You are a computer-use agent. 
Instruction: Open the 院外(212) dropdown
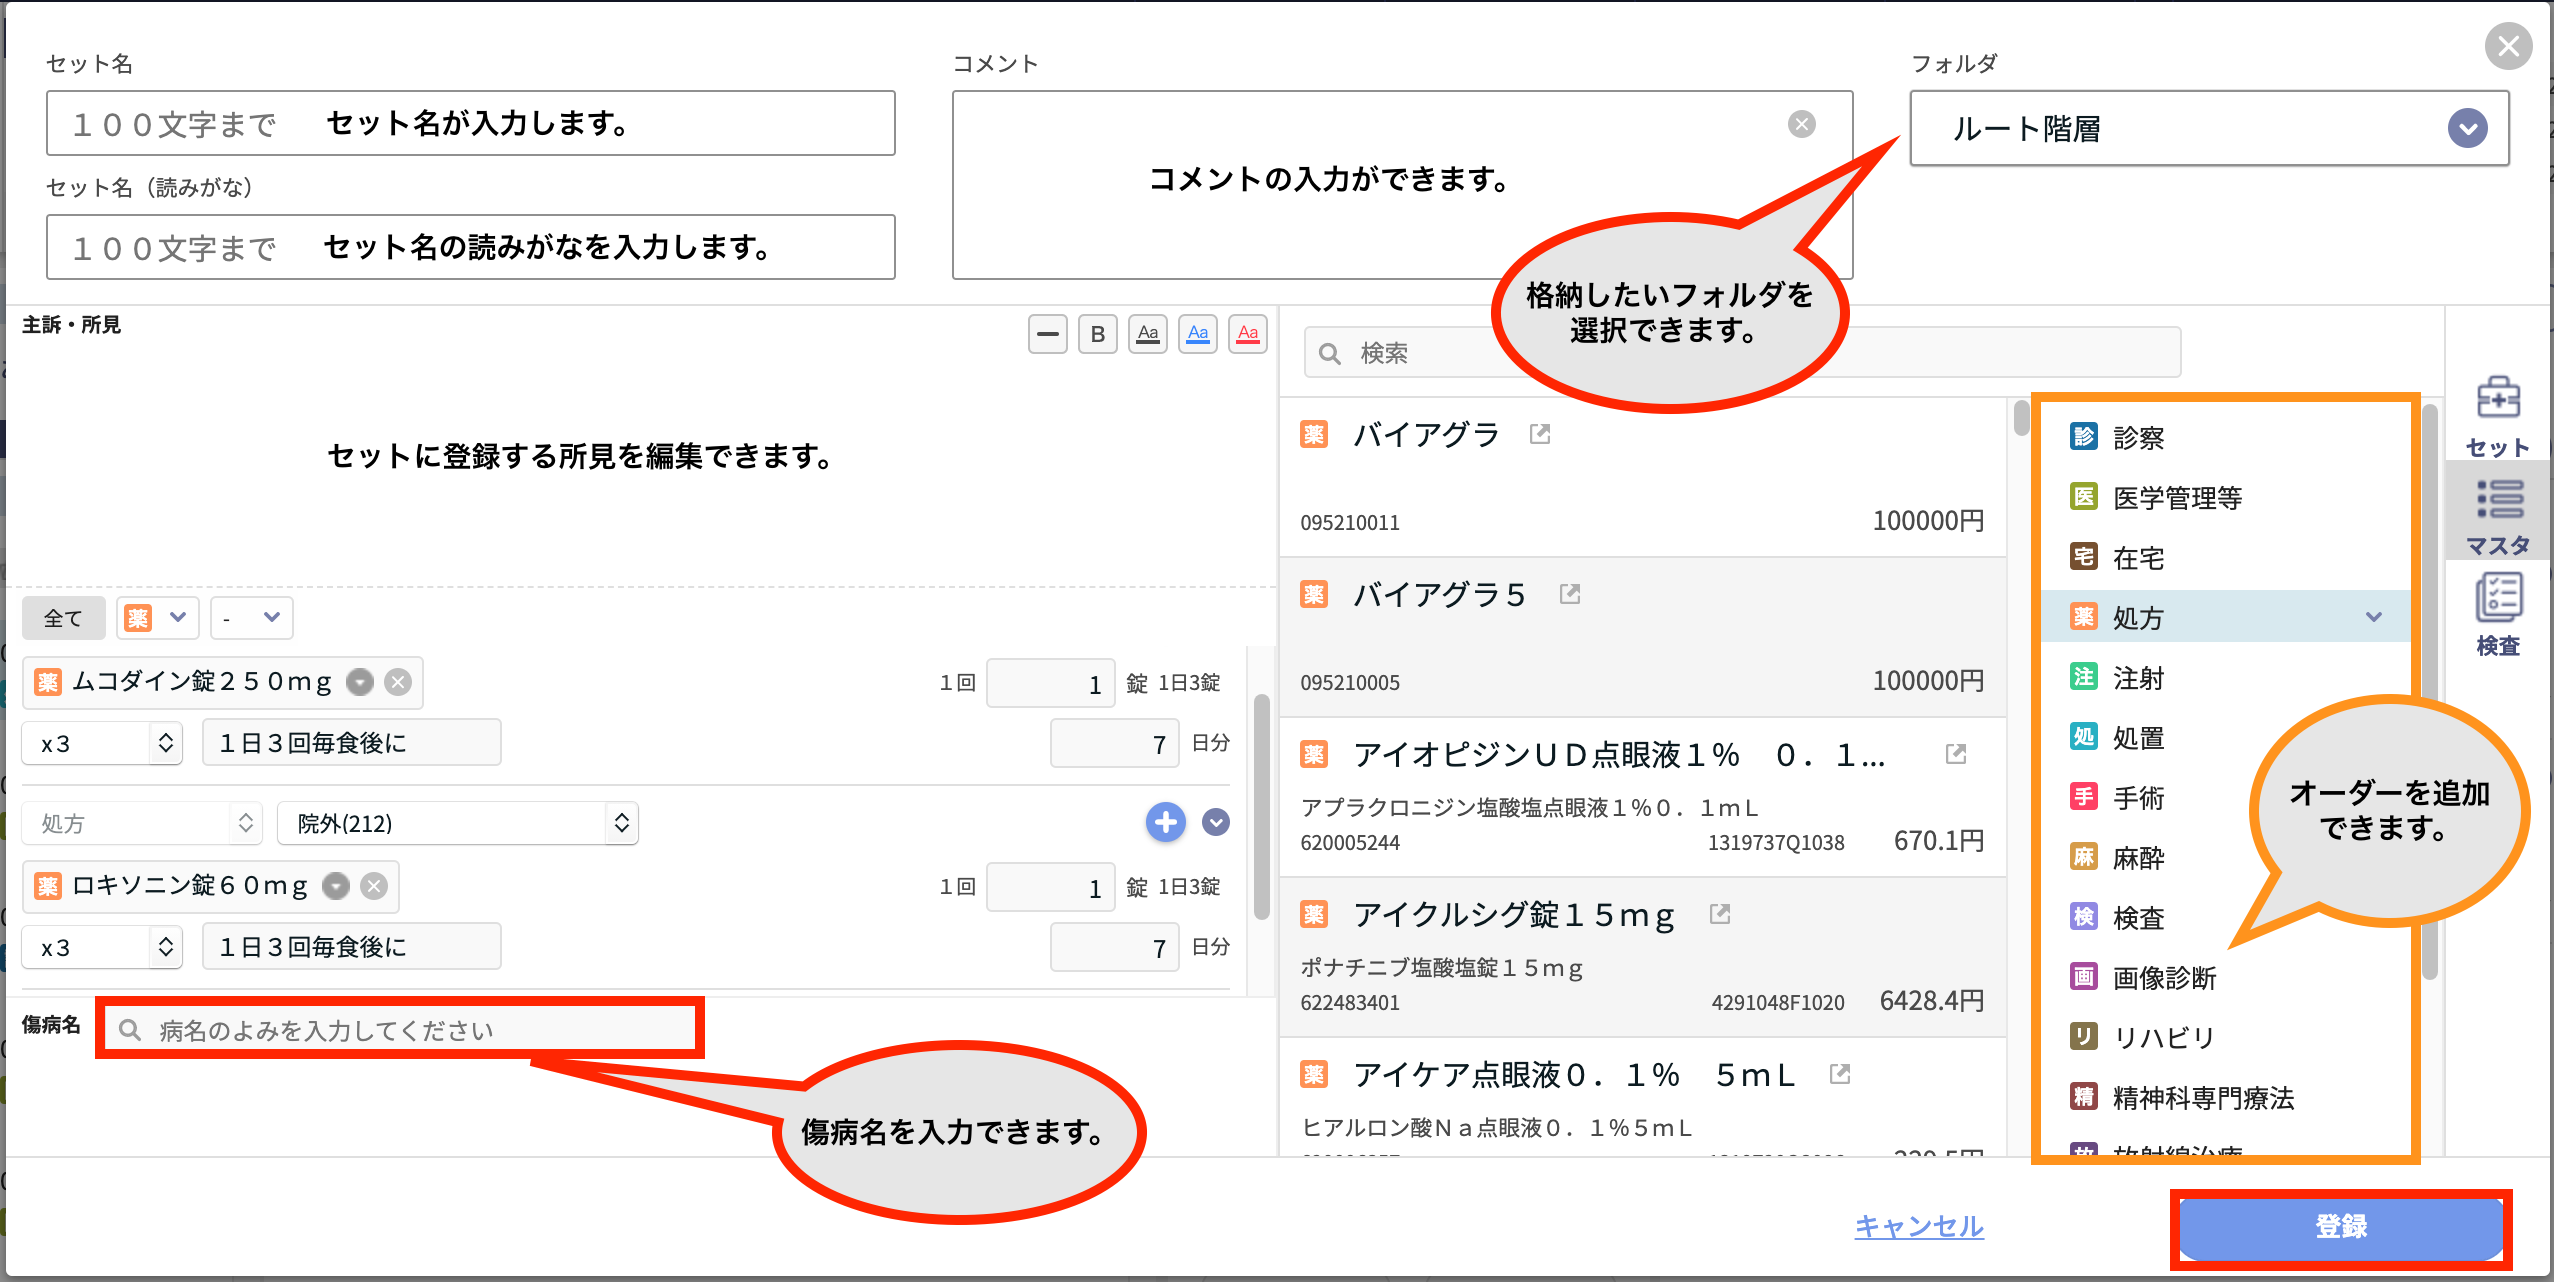(x=456, y=823)
